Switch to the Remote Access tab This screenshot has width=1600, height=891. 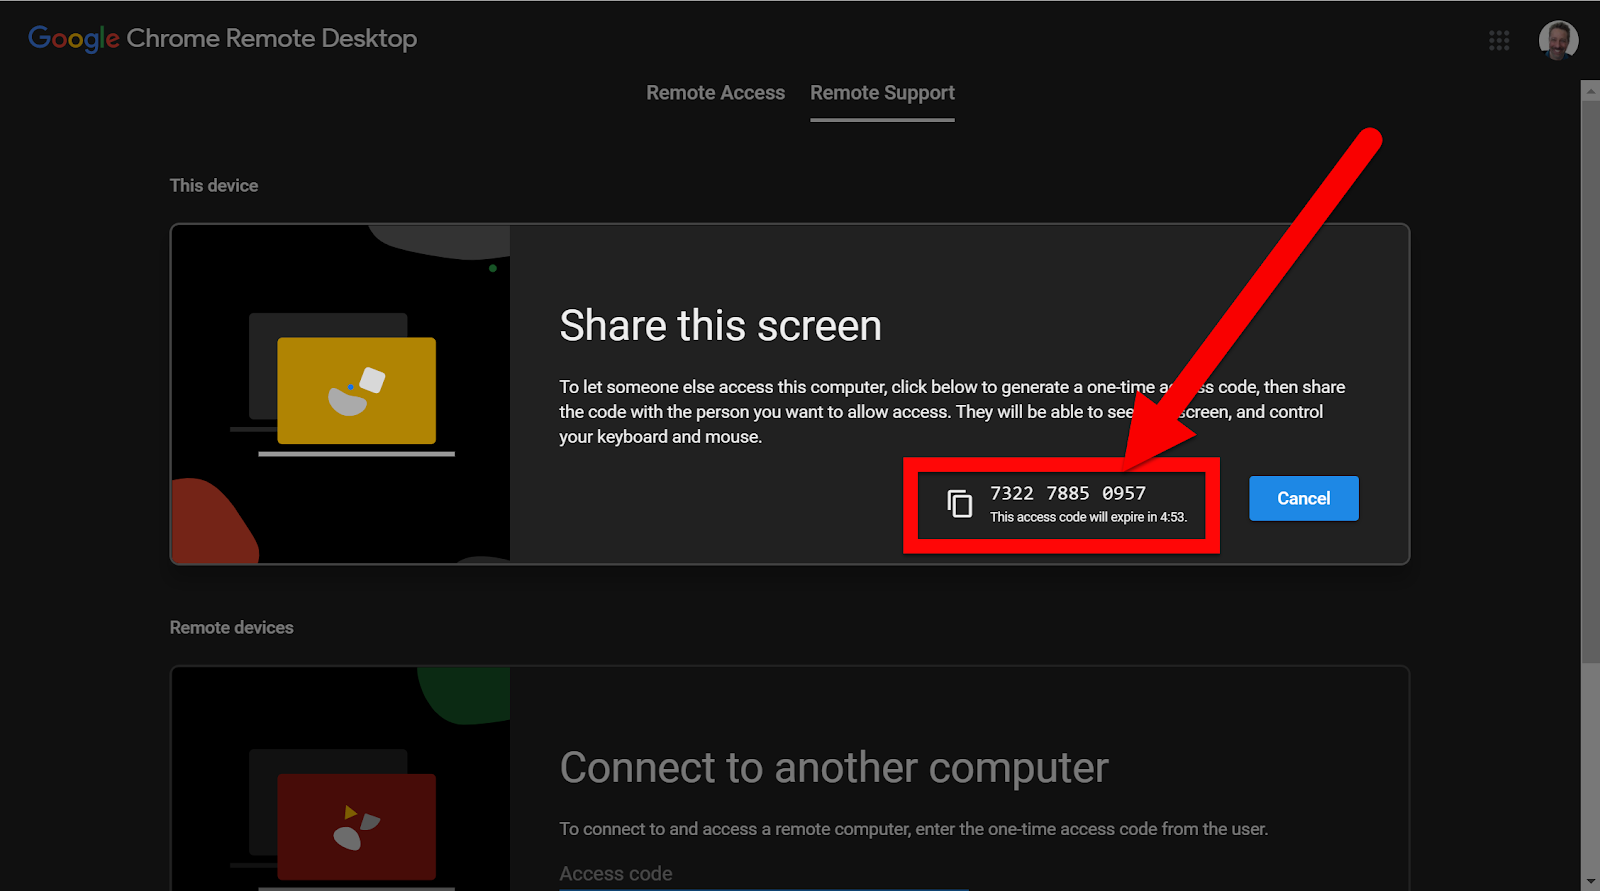pyautogui.click(x=715, y=93)
